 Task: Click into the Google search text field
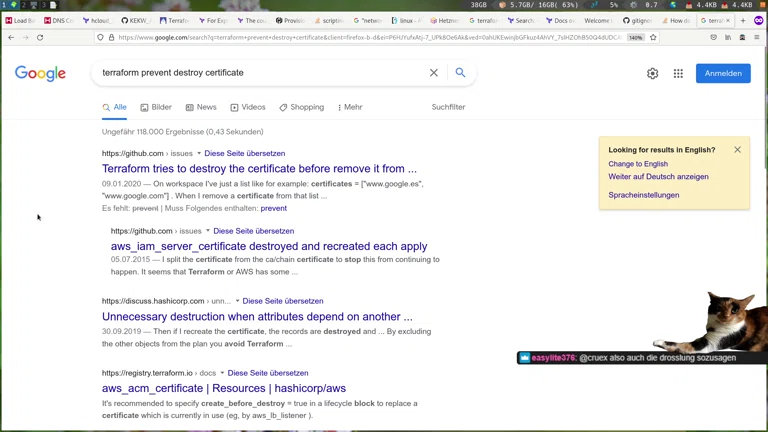[x=260, y=73]
